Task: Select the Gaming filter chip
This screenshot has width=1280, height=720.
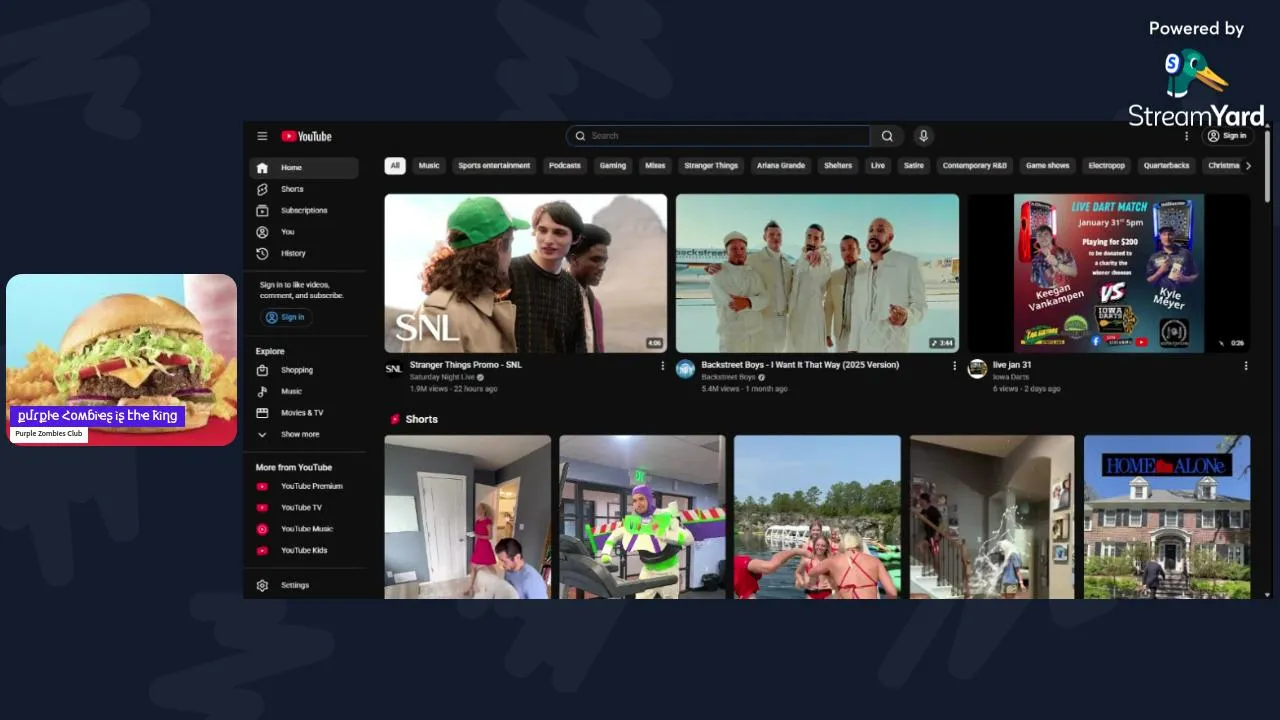Action: tap(613, 166)
